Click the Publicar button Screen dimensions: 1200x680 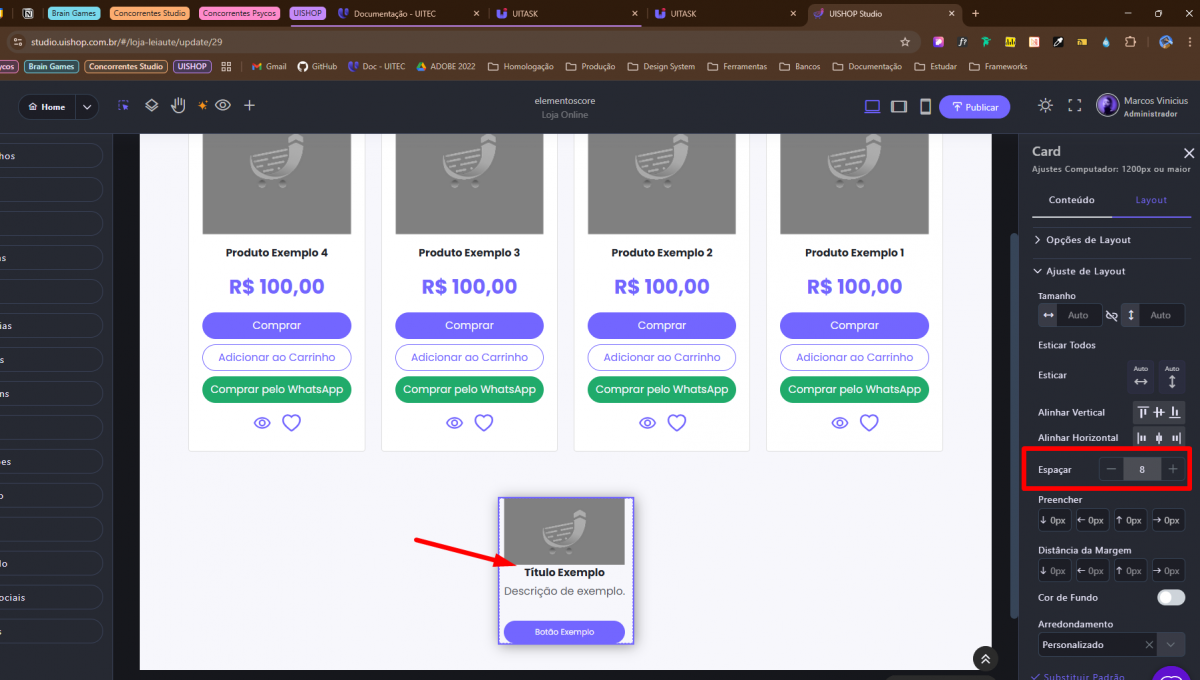[x=974, y=107]
